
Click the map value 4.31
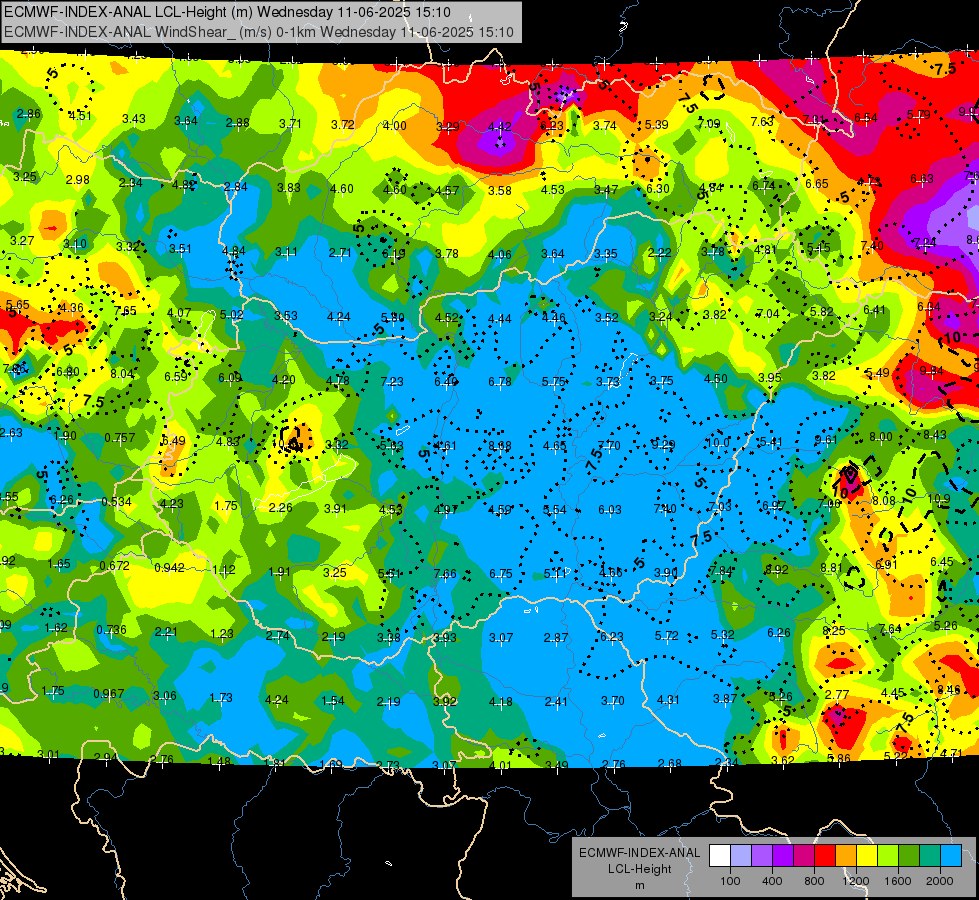tap(669, 700)
